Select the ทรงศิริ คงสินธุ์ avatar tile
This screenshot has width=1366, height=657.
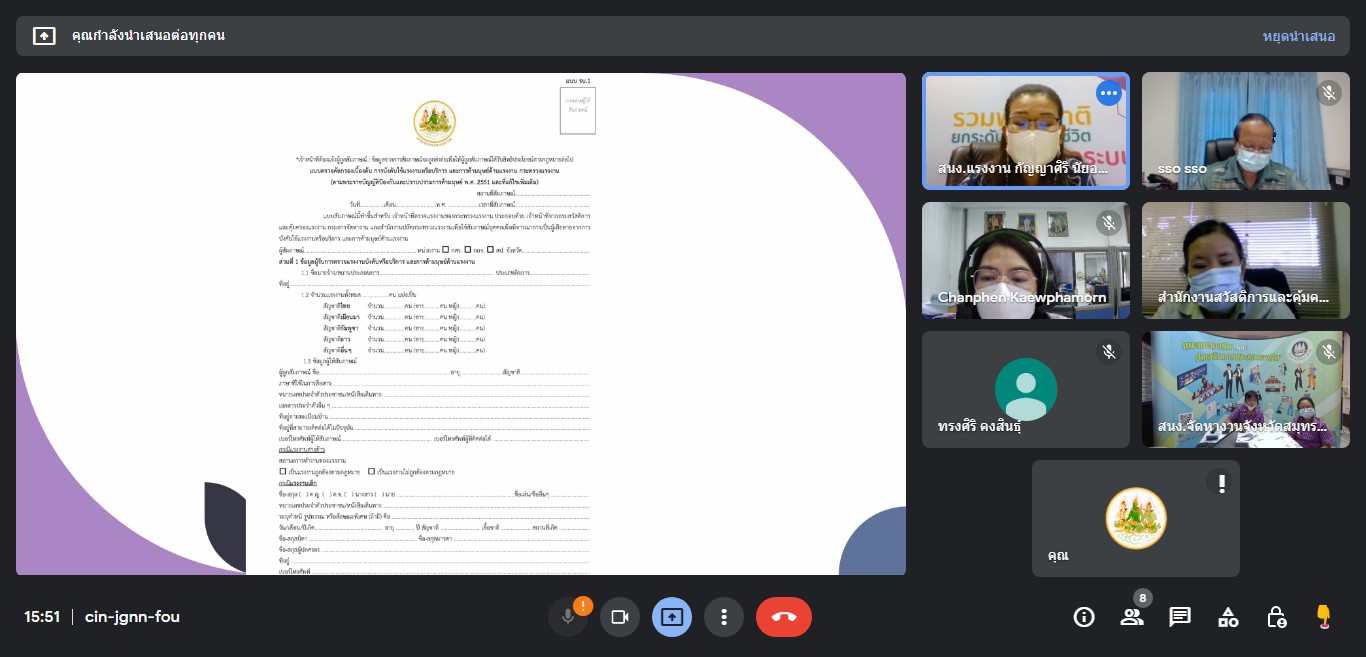[1025, 389]
